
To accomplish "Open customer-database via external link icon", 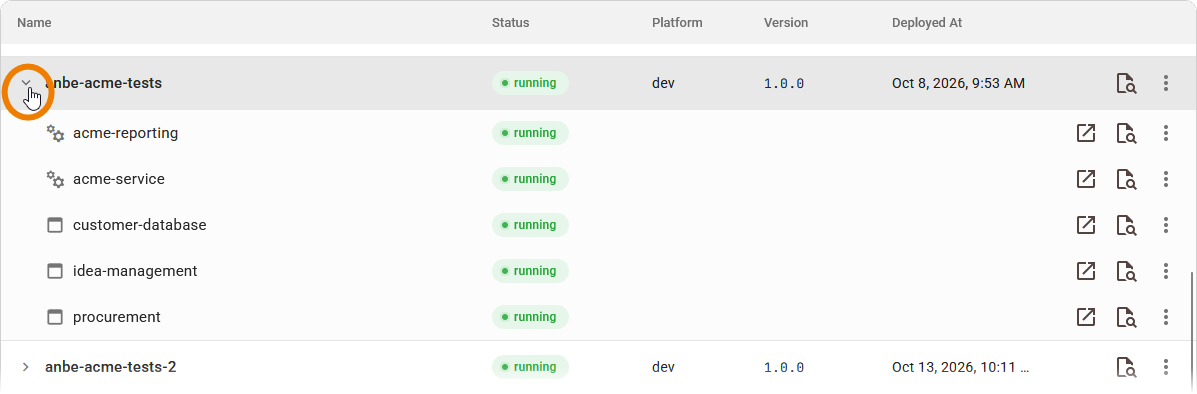I will pyautogui.click(x=1086, y=224).
